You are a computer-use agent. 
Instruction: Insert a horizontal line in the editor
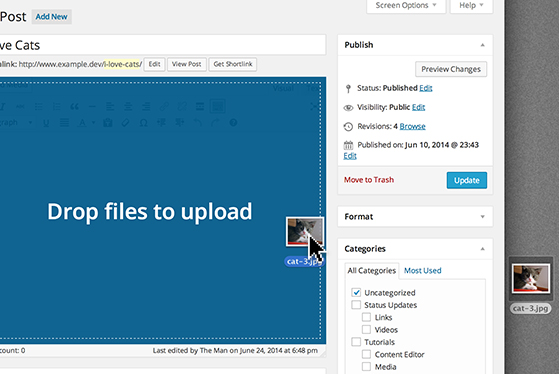point(92,106)
